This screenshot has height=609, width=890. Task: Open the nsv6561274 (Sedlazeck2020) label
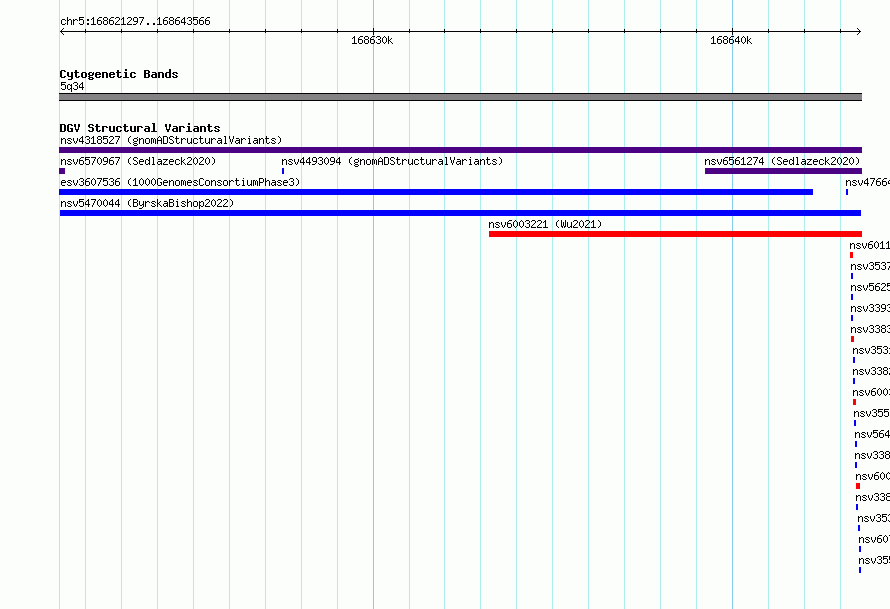782,161
